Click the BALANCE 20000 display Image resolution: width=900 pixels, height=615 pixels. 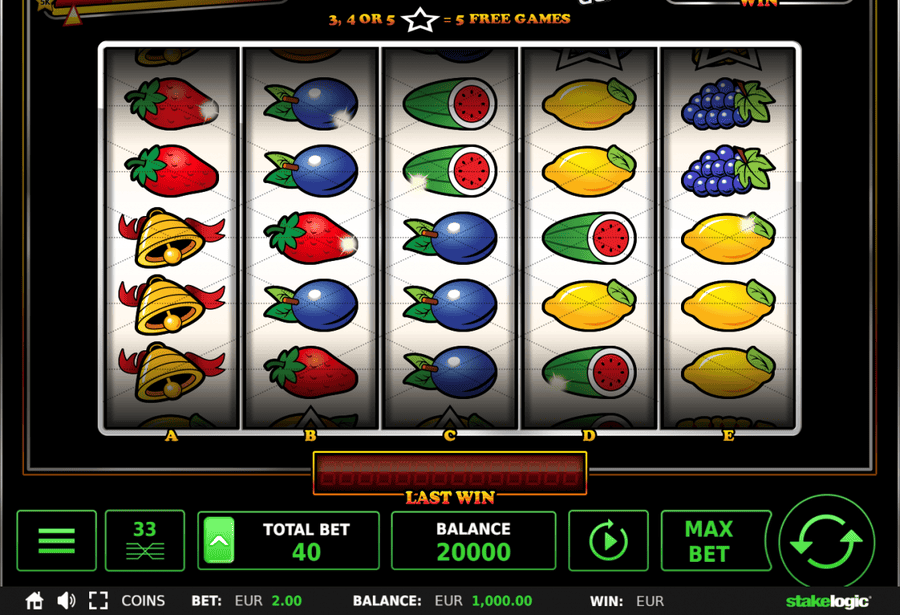point(474,540)
